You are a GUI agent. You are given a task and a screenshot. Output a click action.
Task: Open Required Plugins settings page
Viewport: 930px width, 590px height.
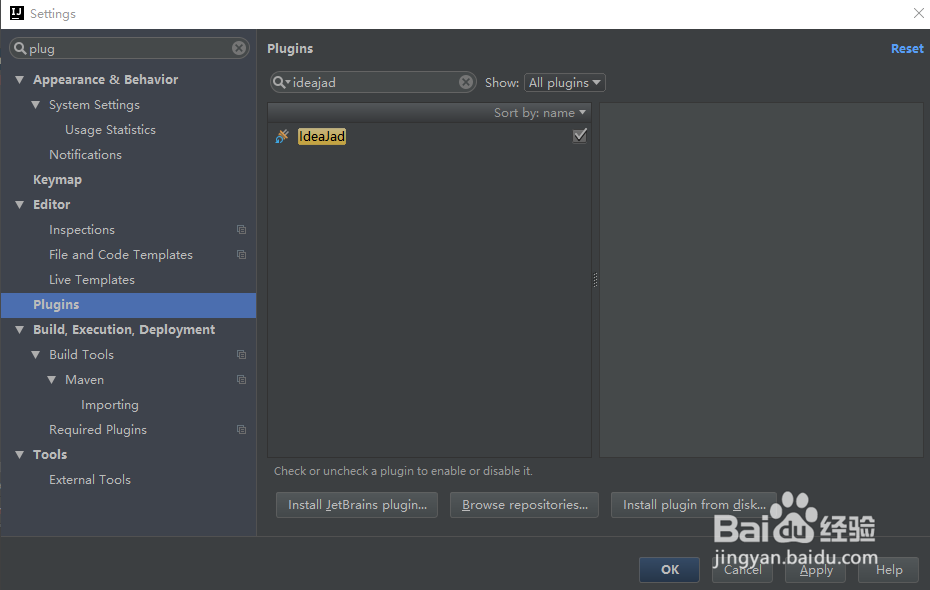[x=98, y=429]
